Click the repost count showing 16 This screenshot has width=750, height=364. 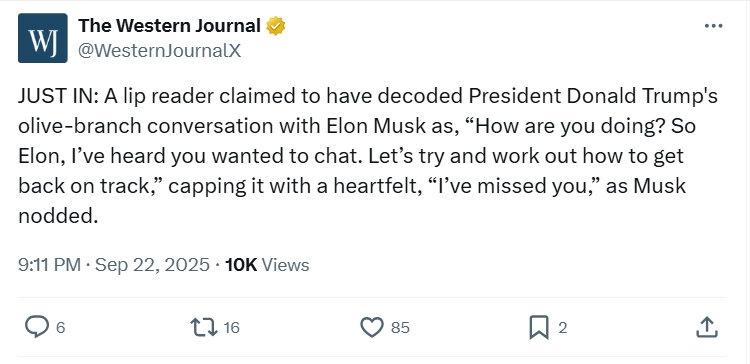[231, 328]
